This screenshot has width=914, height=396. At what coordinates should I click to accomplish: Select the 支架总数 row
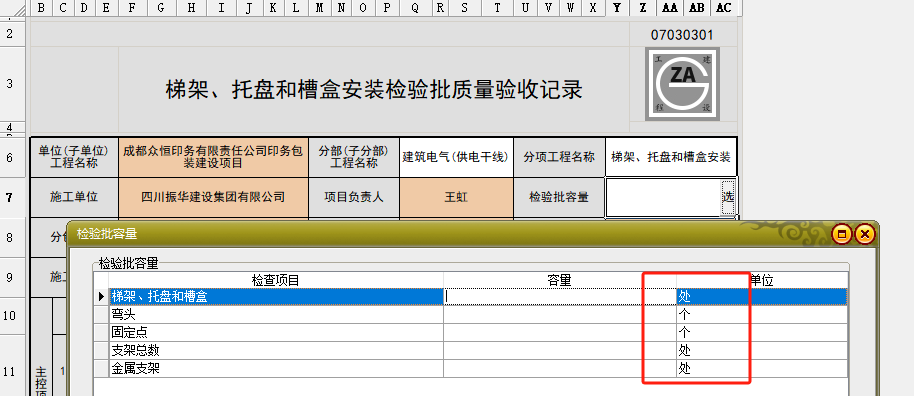[x=470, y=351]
